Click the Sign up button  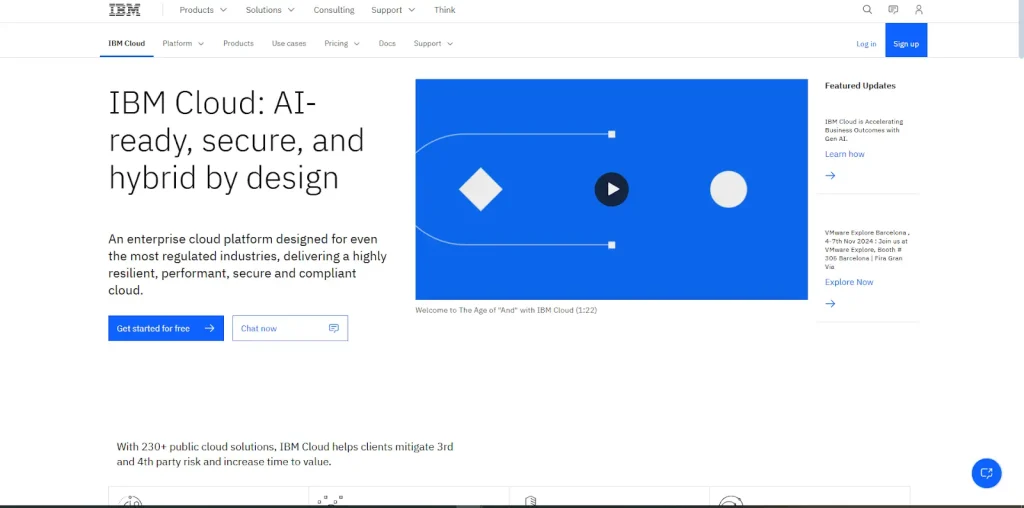point(906,40)
